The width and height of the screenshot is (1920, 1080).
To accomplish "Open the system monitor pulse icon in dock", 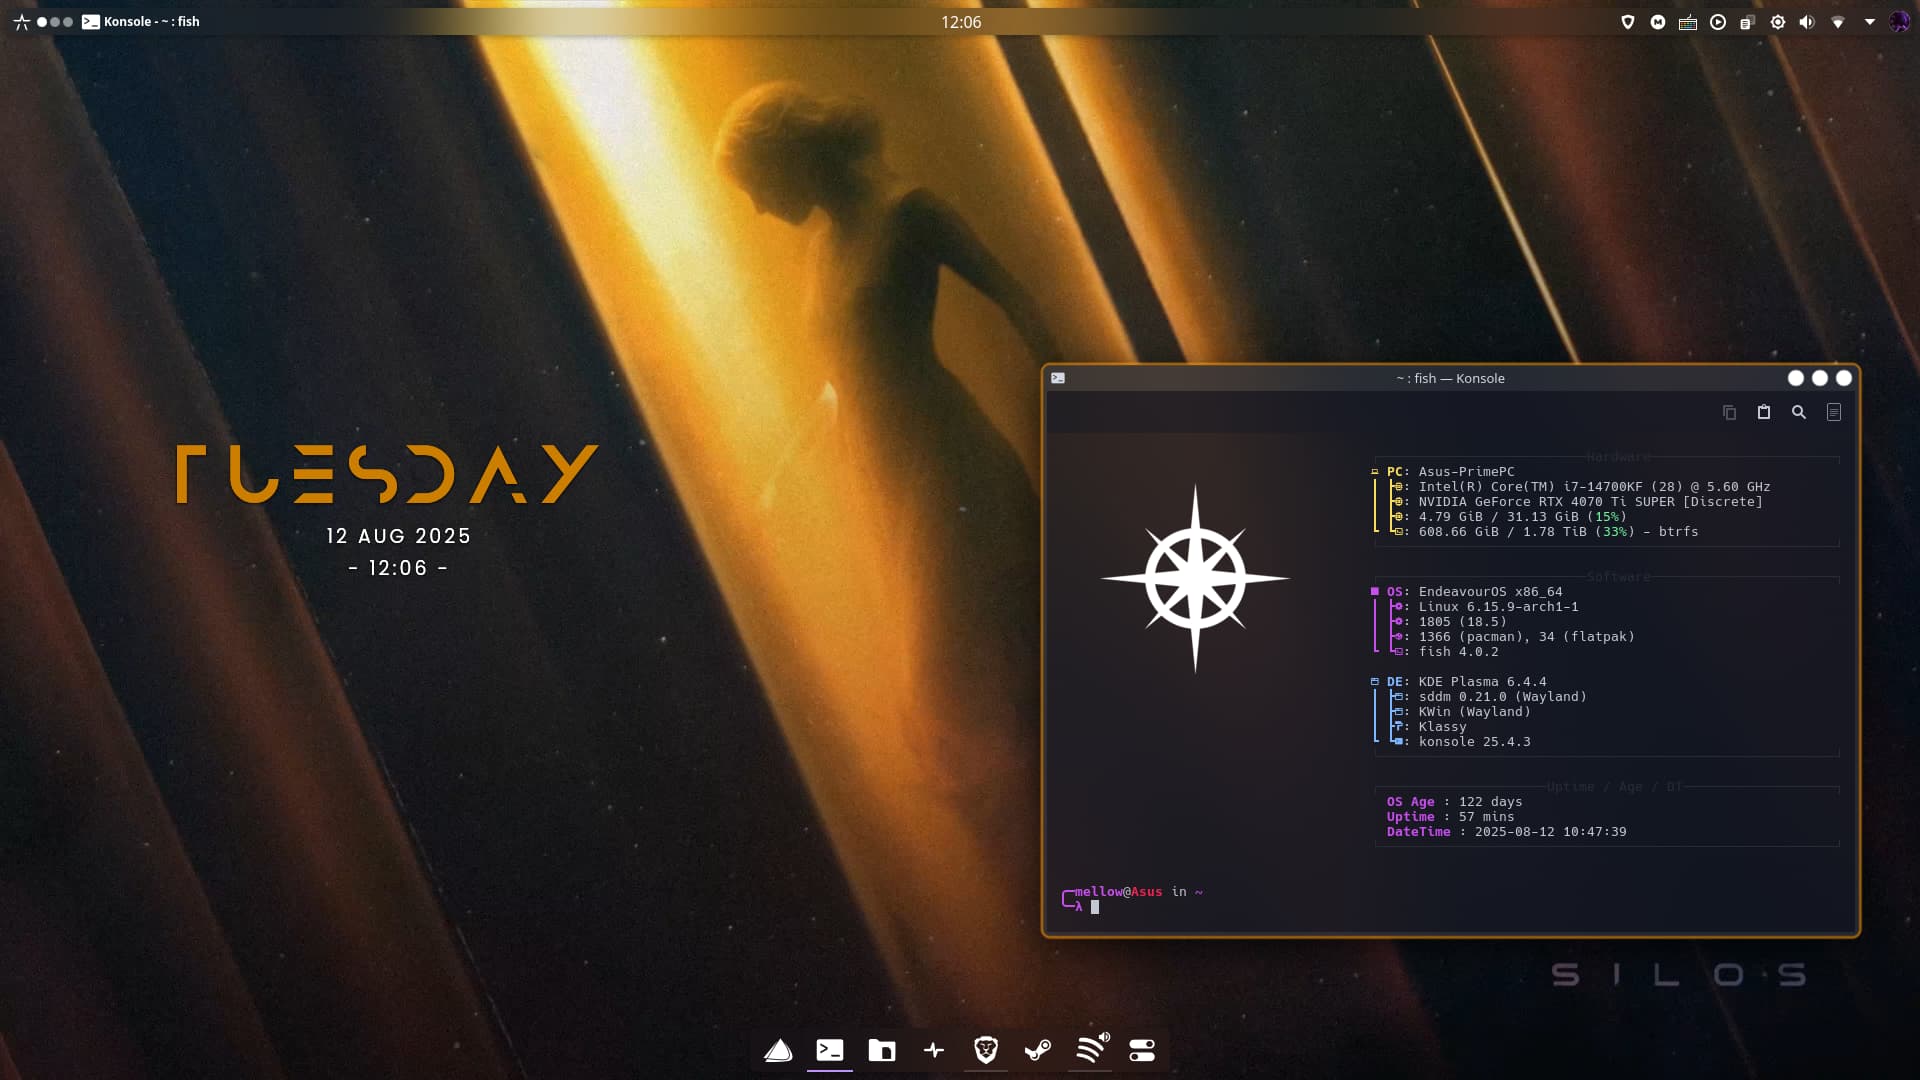I will [934, 1050].
